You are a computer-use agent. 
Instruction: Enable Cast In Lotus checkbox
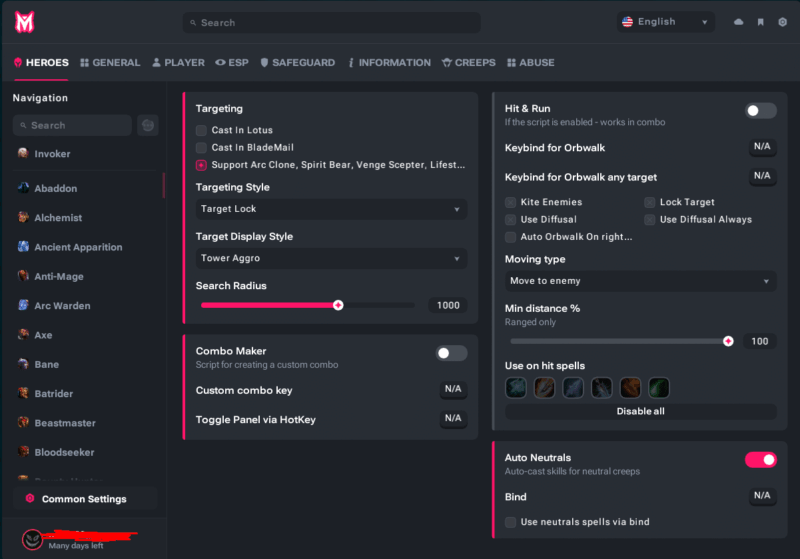pyautogui.click(x=201, y=130)
